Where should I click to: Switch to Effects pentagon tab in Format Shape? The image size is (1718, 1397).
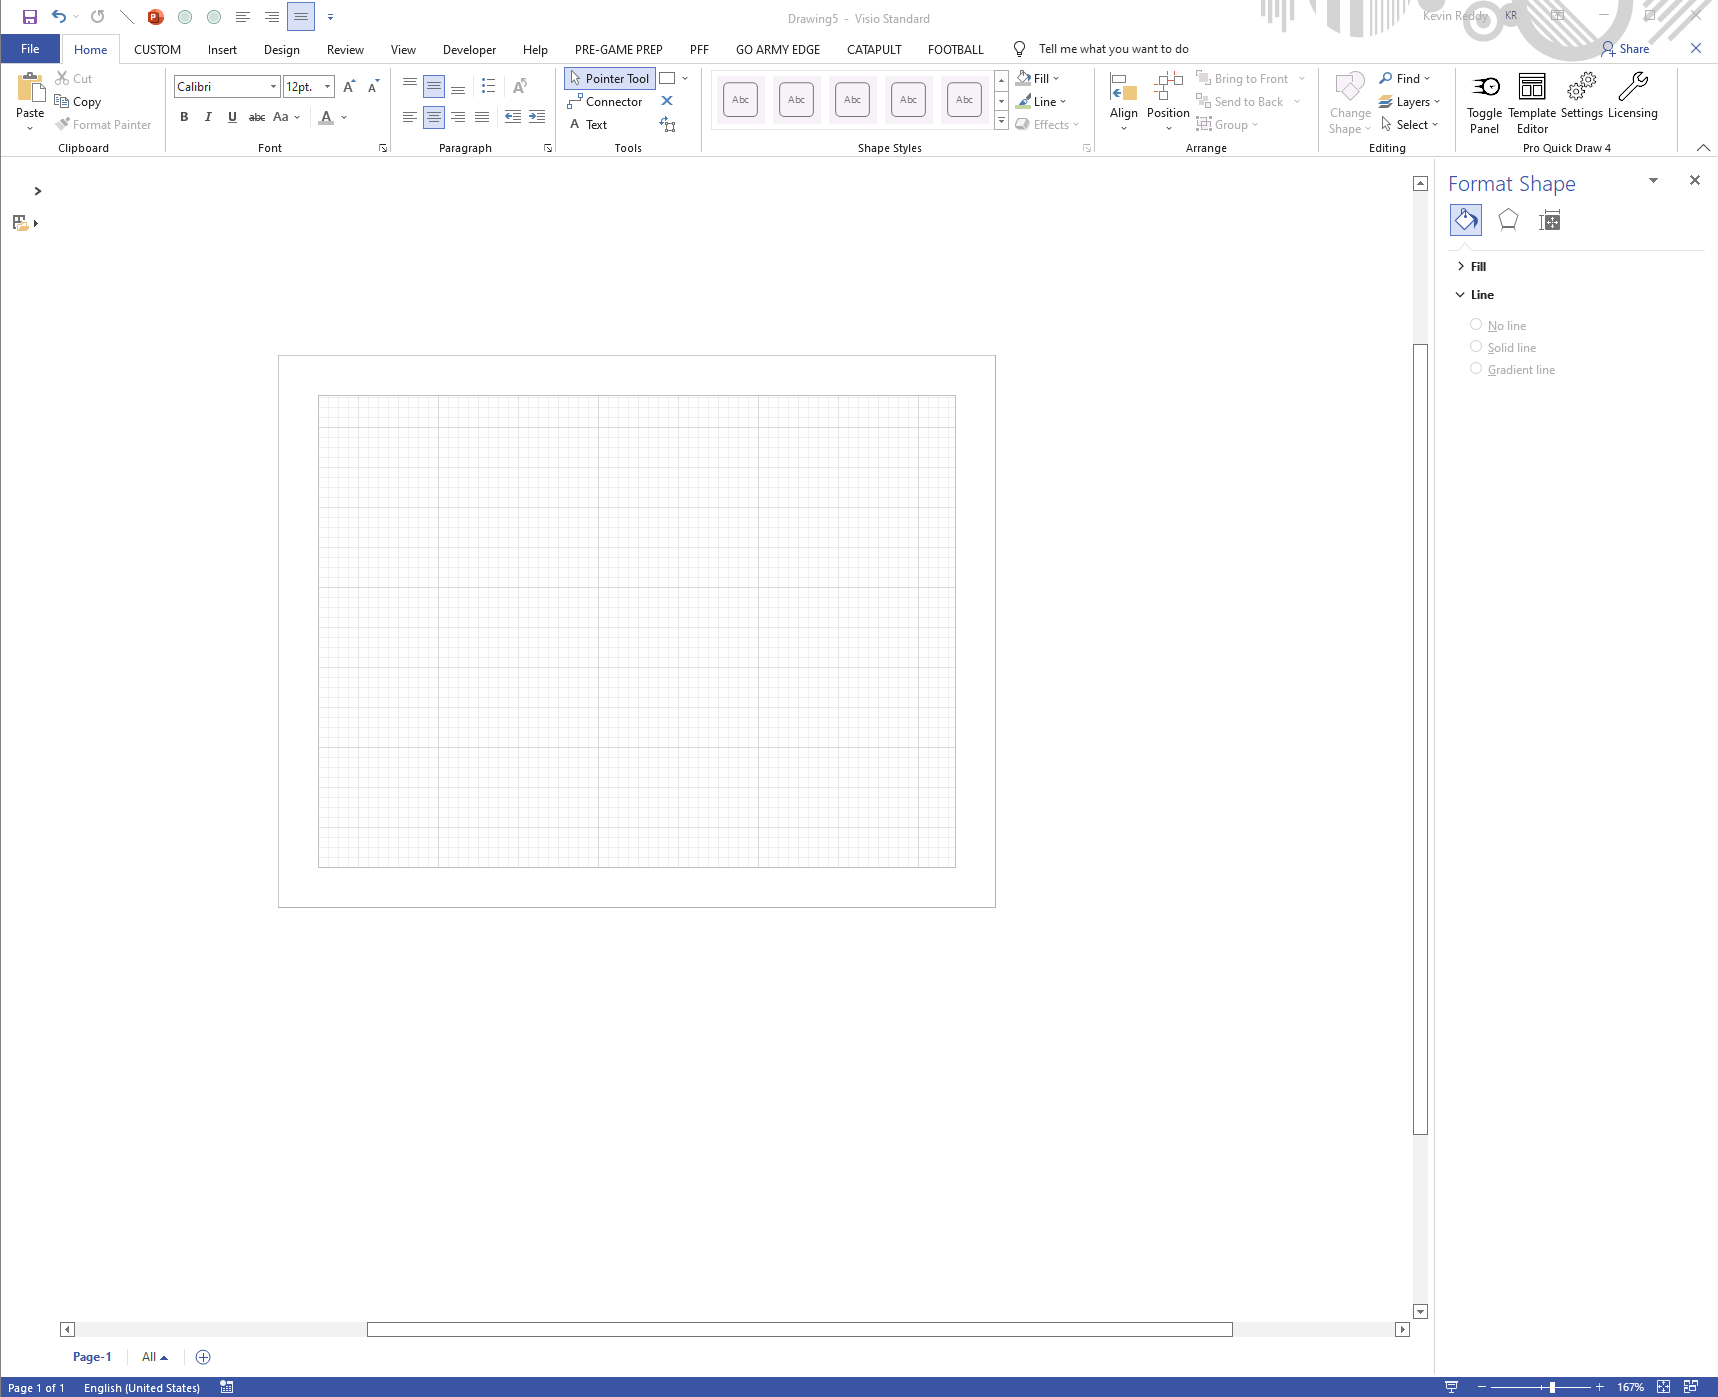(1508, 220)
